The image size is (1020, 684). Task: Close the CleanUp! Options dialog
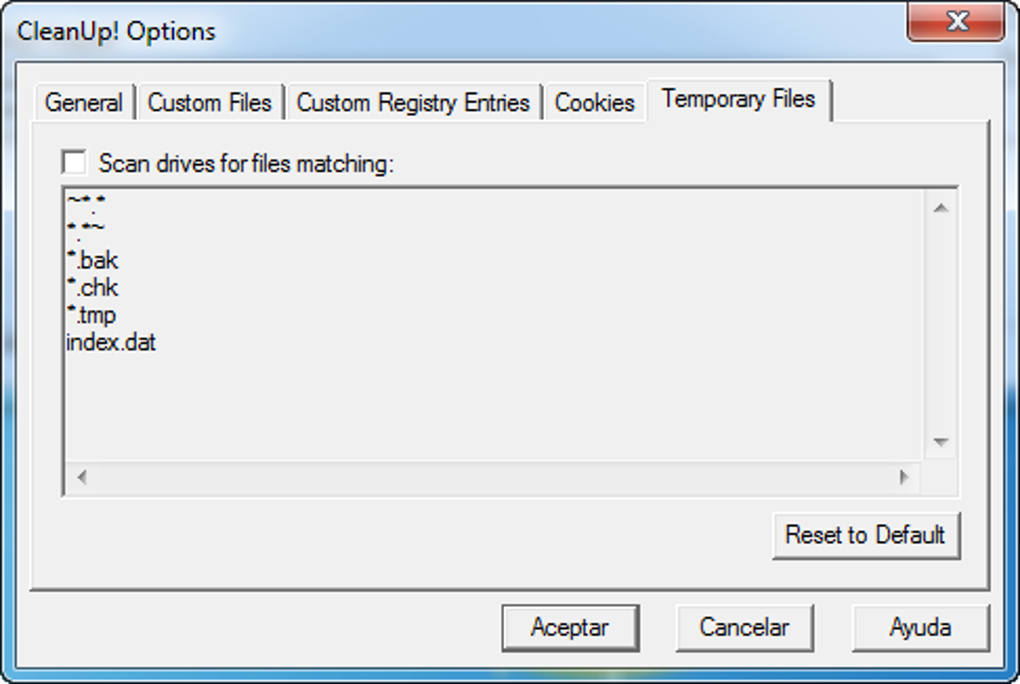(956, 22)
